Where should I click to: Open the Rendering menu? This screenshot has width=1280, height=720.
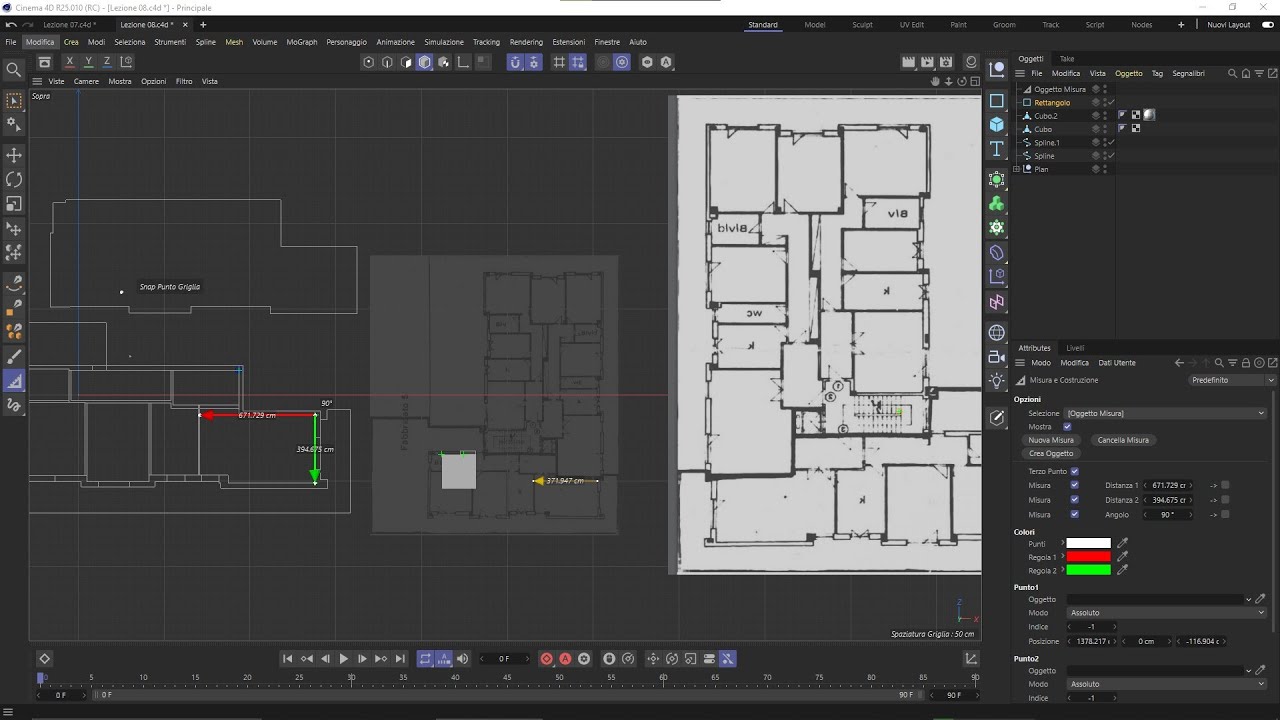pyautogui.click(x=526, y=42)
